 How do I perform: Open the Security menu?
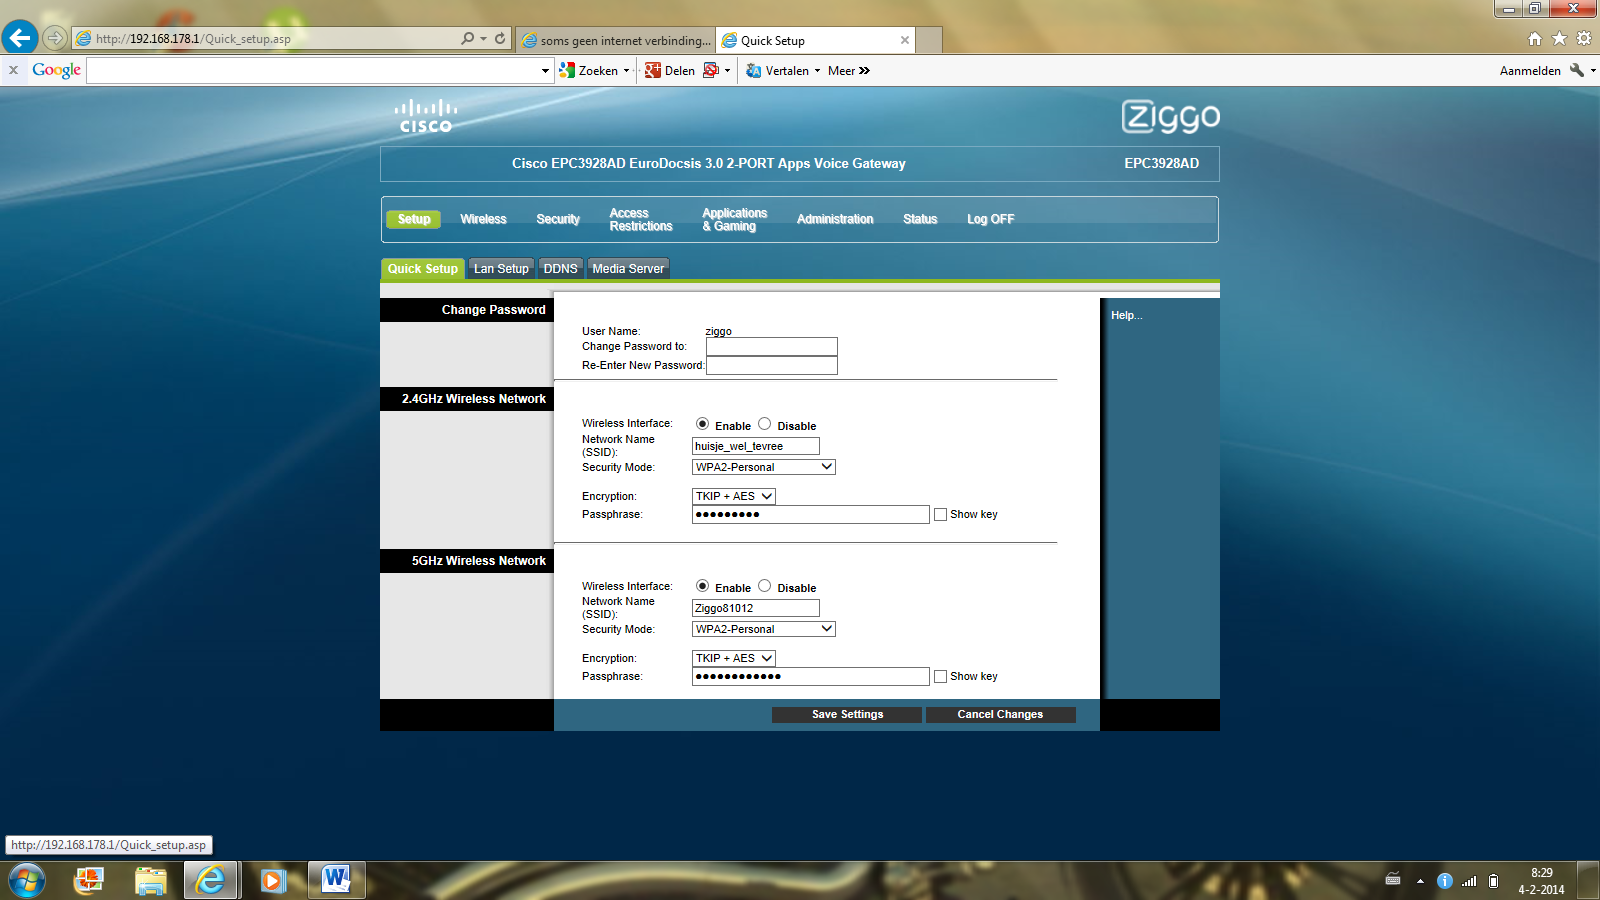click(558, 219)
